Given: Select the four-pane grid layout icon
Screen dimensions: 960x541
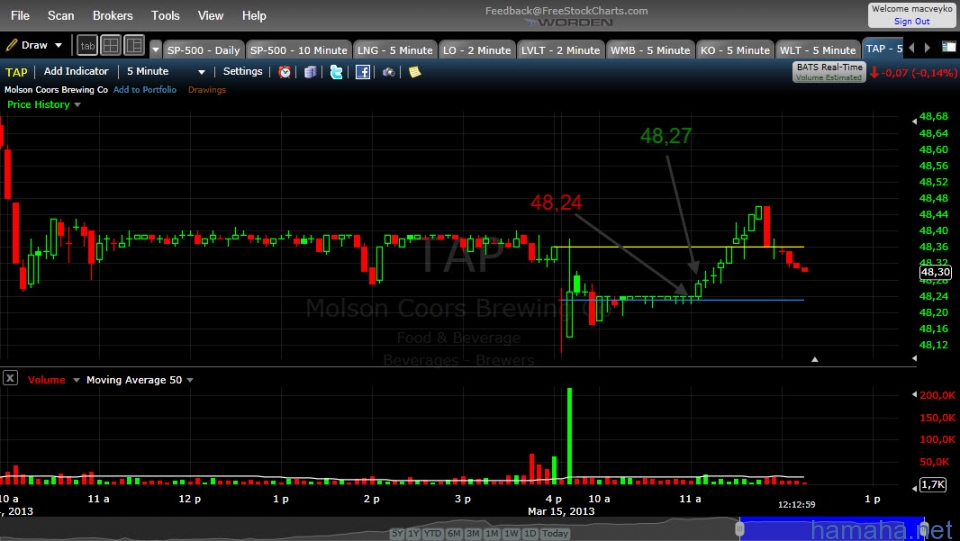Looking at the screenshot, I should (111, 45).
